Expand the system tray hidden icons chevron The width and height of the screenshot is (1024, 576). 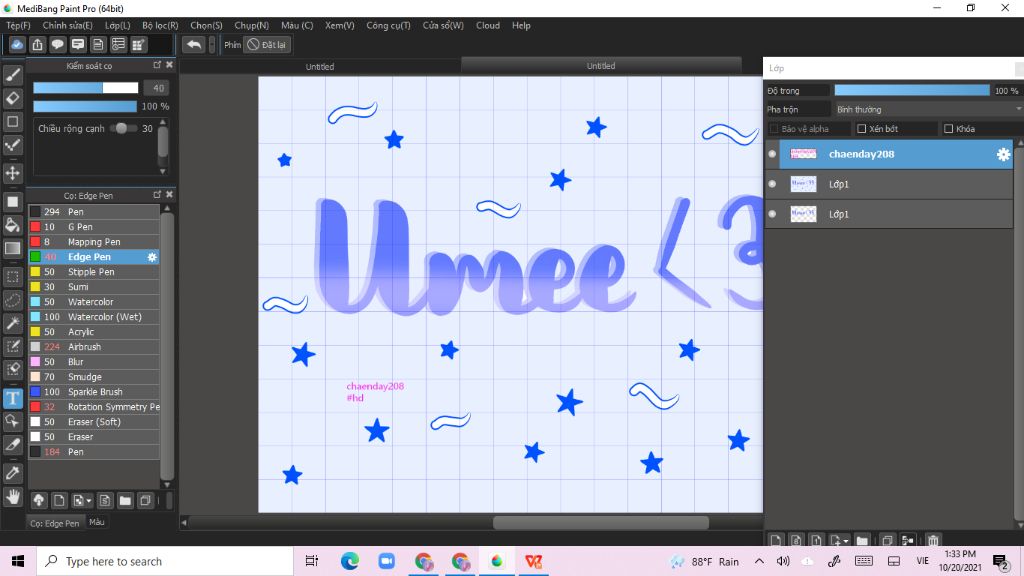tap(759, 561)
